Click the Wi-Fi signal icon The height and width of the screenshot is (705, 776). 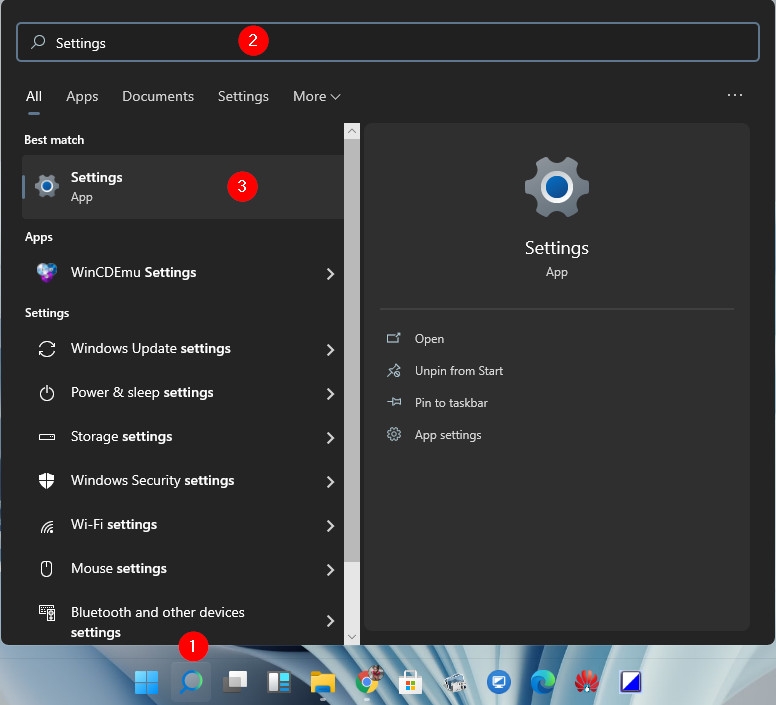[47, 527]
